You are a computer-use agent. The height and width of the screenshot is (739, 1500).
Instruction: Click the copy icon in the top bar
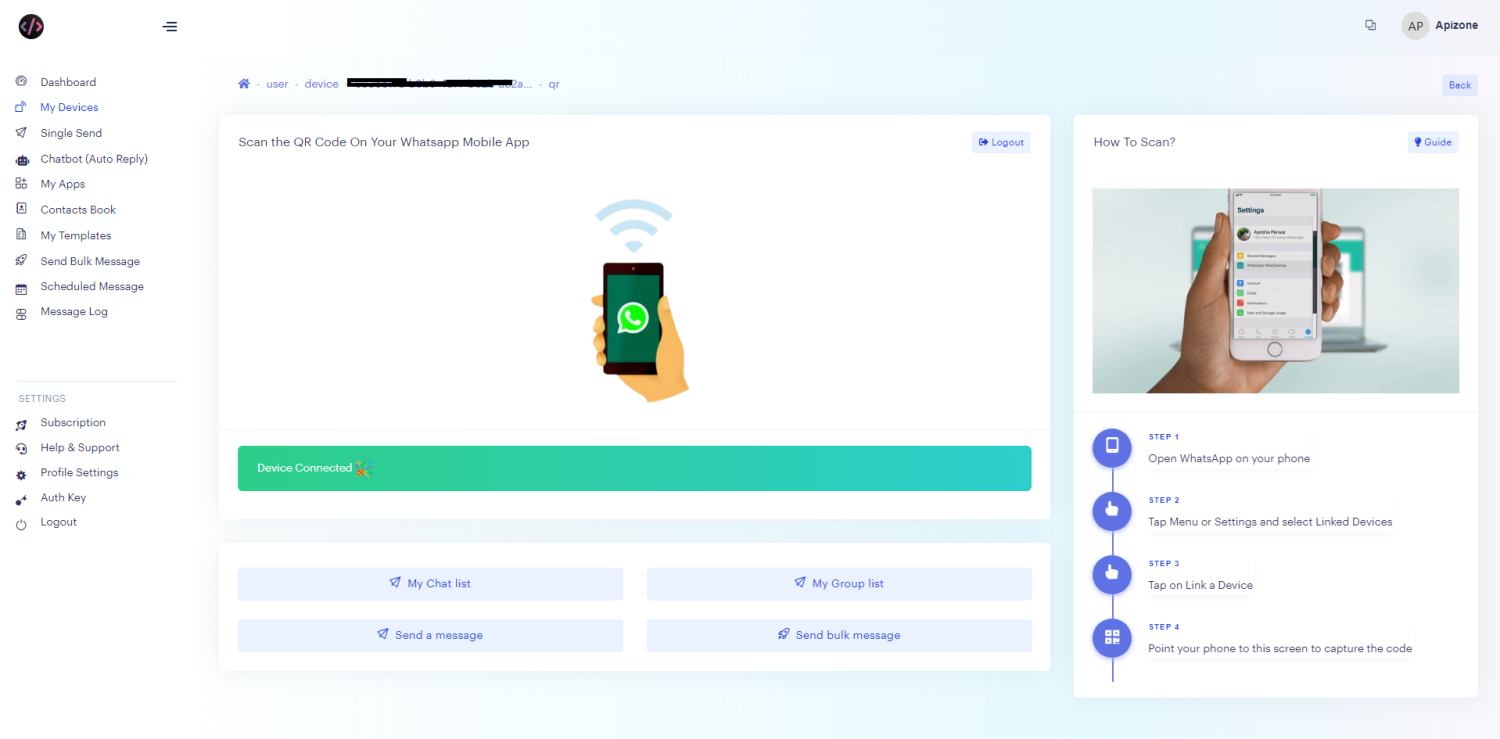[x=1370, y=25]
